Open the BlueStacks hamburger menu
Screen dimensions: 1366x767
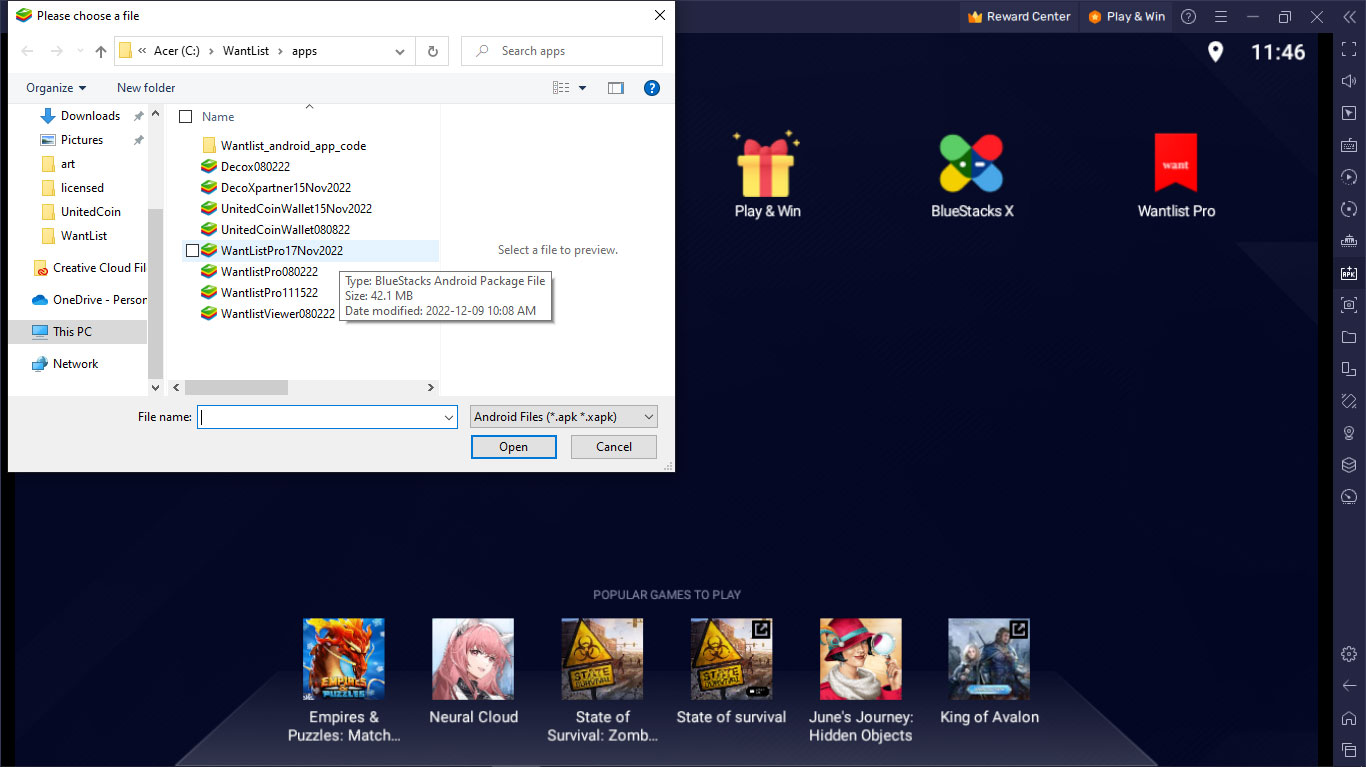click(x=1220, y=16)
